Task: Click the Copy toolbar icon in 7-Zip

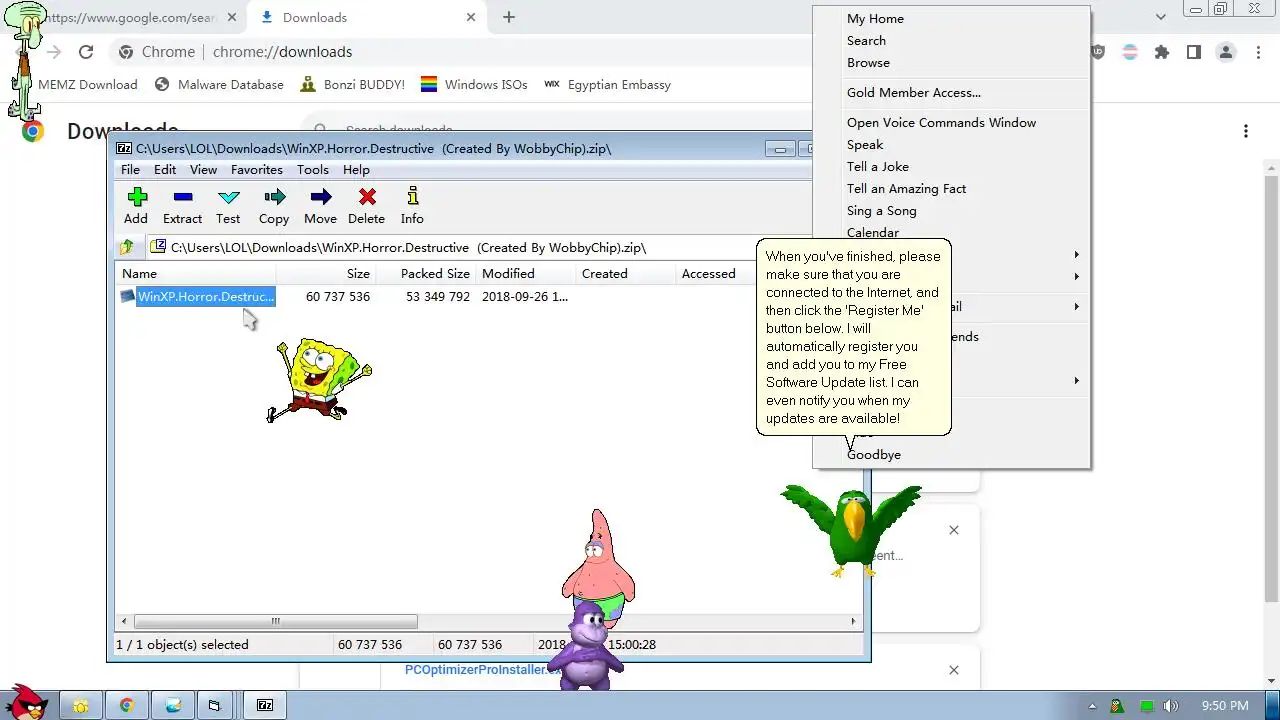Action: pos(274,207)
